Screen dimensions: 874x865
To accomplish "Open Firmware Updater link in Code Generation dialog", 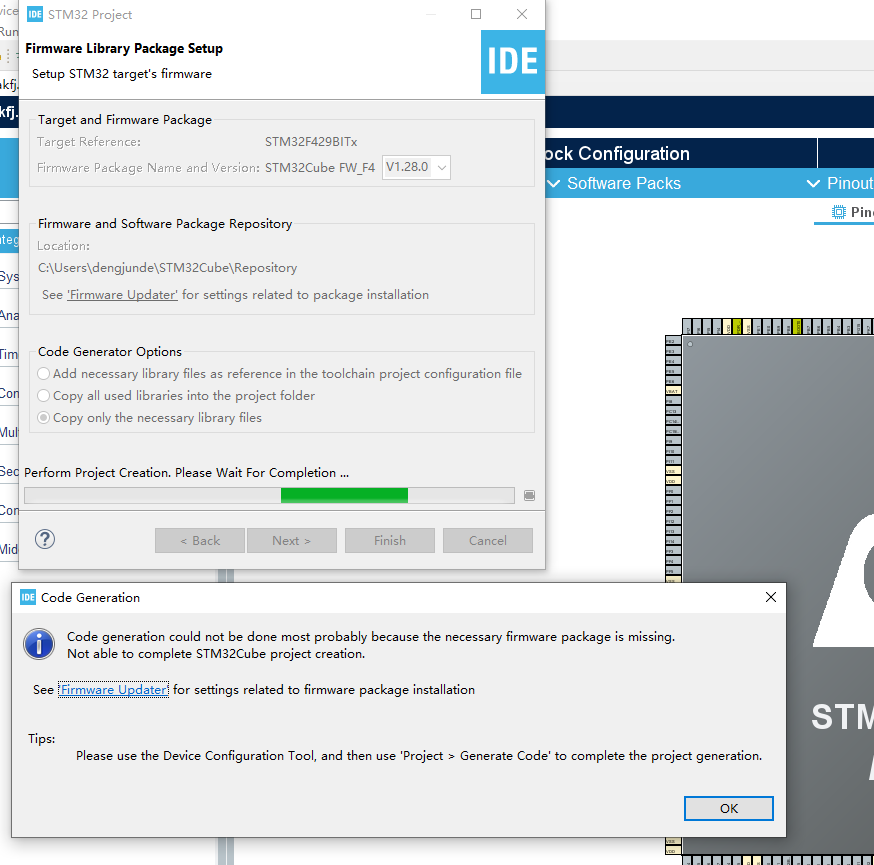I will pyautogui.click(x=114, y=690).
